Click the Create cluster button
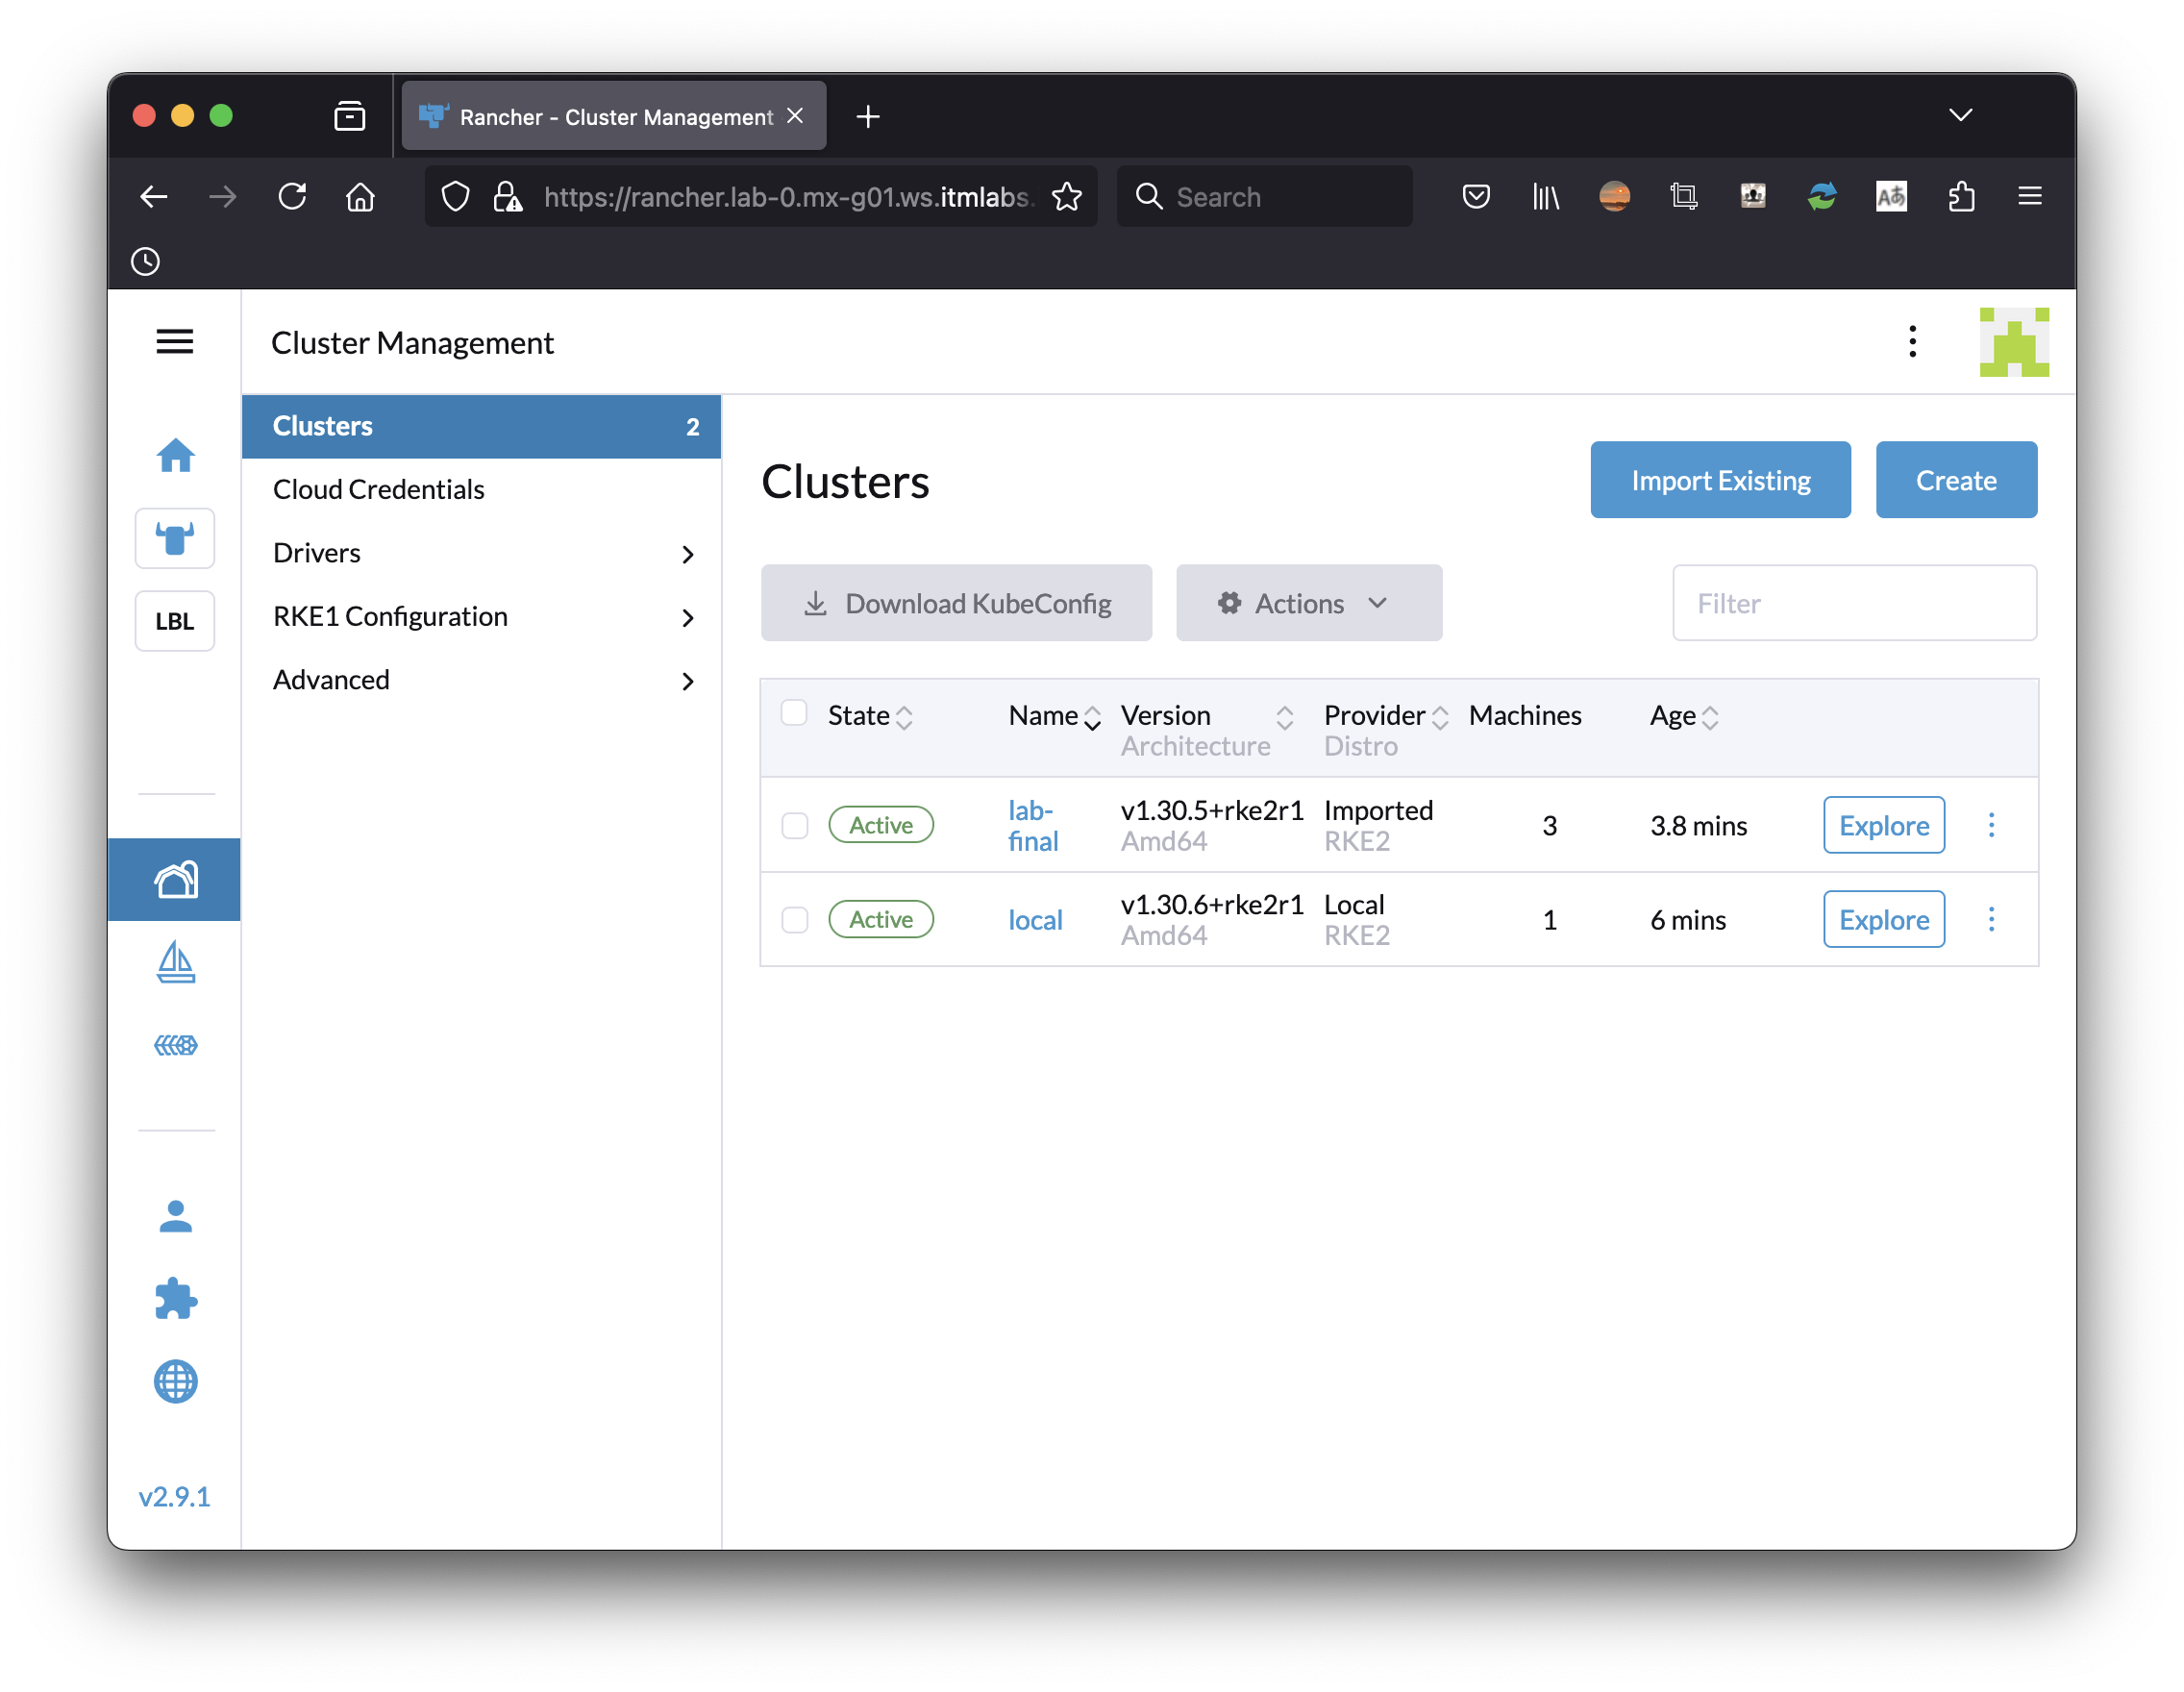This screenshot has height=1692, width=2184. (1956, 480)
